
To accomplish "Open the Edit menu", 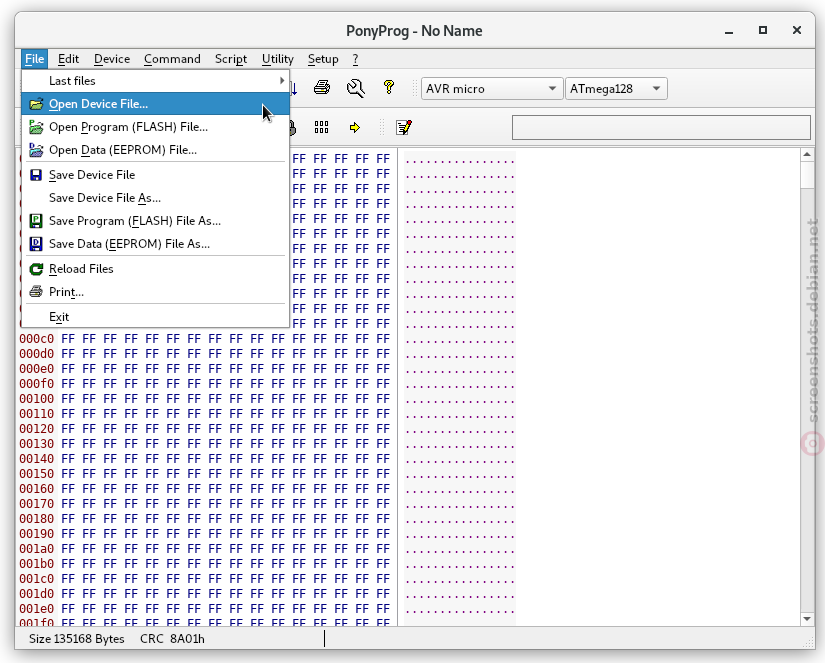I will pyautogui.click(x=68, y=59).
